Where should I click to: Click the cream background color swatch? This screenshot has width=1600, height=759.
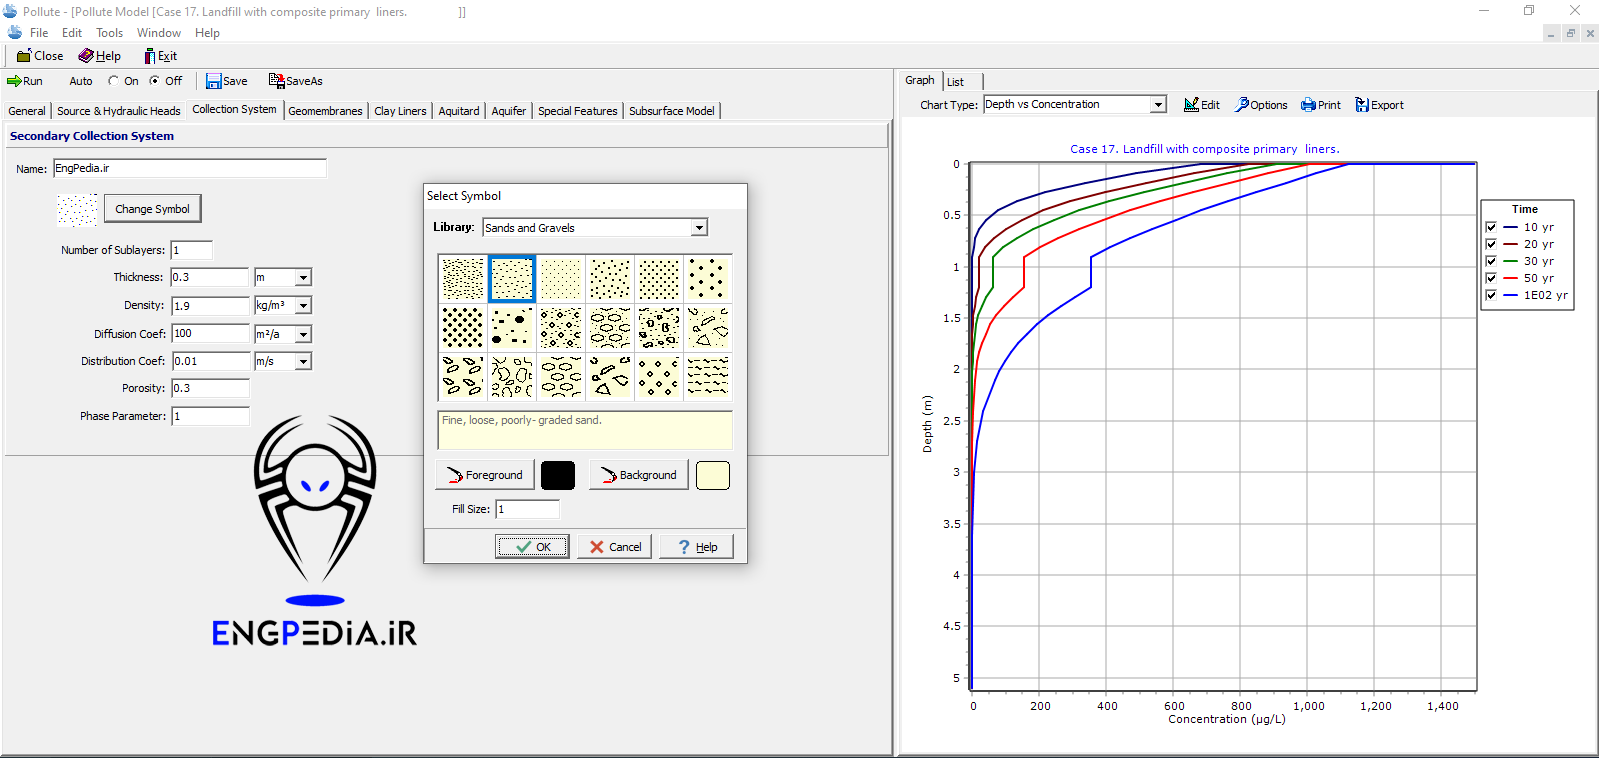[713, 475]
